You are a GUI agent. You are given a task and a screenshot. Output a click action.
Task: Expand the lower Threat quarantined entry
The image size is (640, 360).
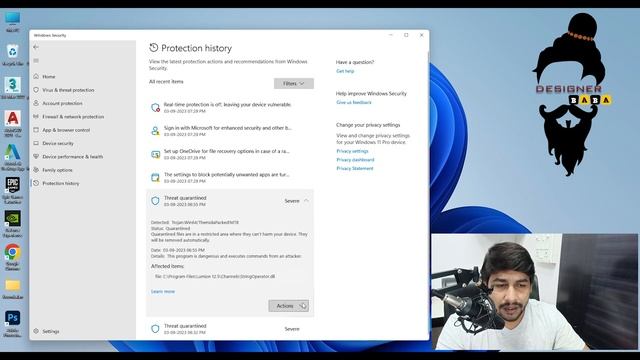pos(230,329)
